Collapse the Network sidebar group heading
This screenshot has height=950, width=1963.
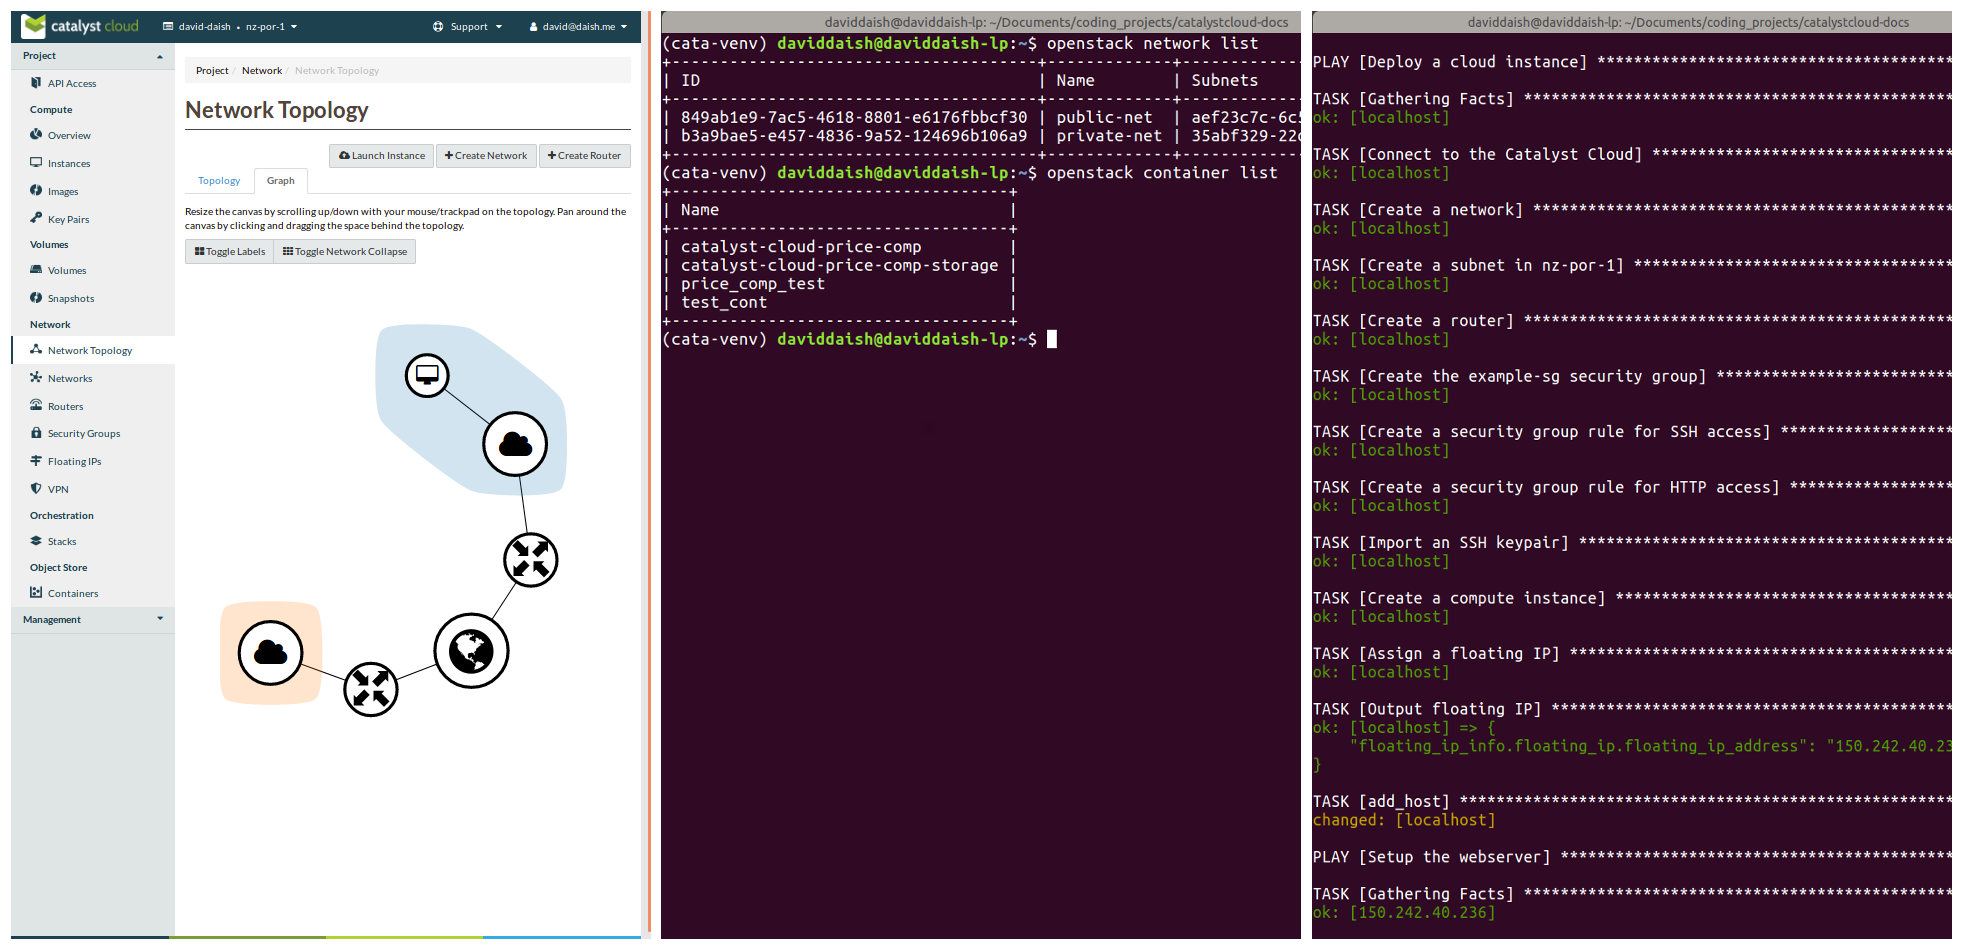pos(50,325)
